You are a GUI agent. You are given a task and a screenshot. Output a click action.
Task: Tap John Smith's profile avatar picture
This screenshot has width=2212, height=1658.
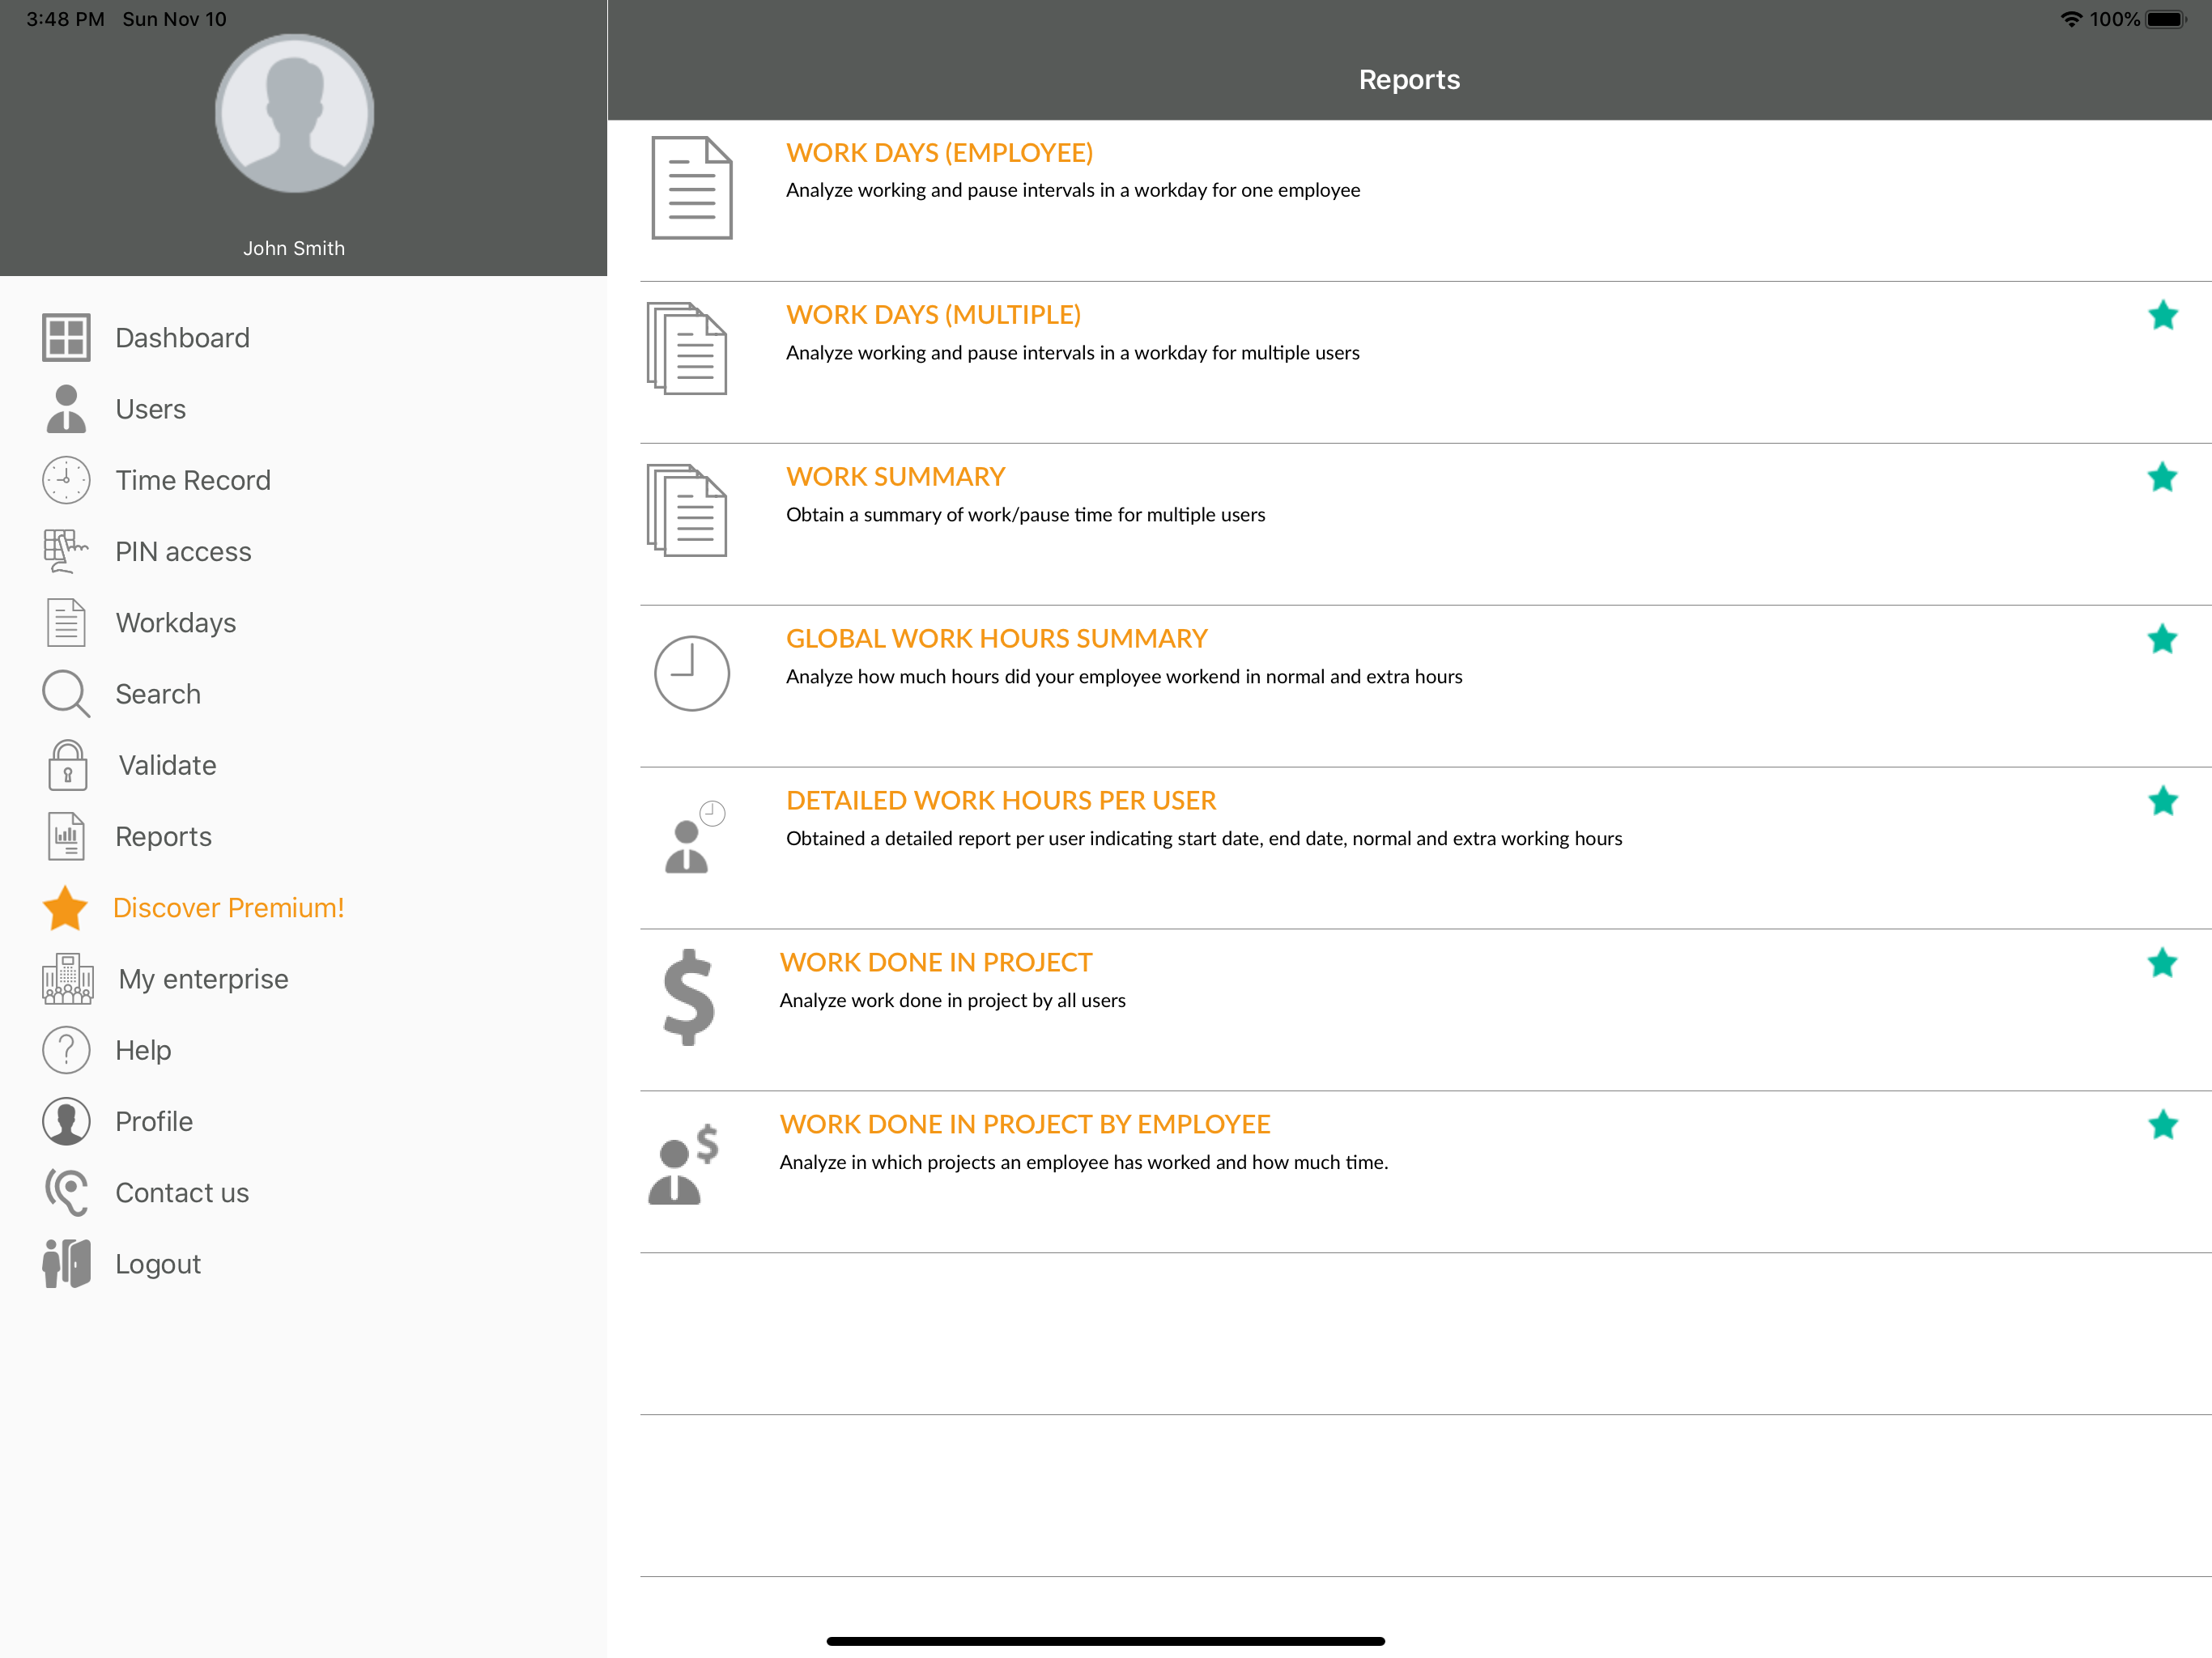pos(295,114)
